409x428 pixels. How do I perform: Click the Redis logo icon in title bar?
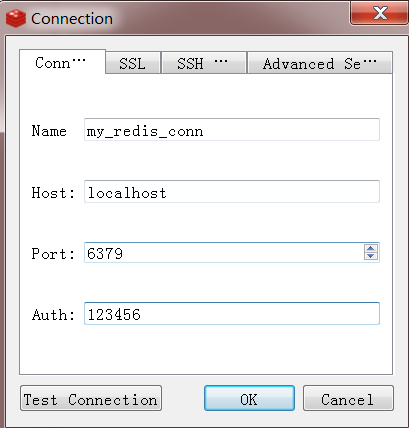16,19
